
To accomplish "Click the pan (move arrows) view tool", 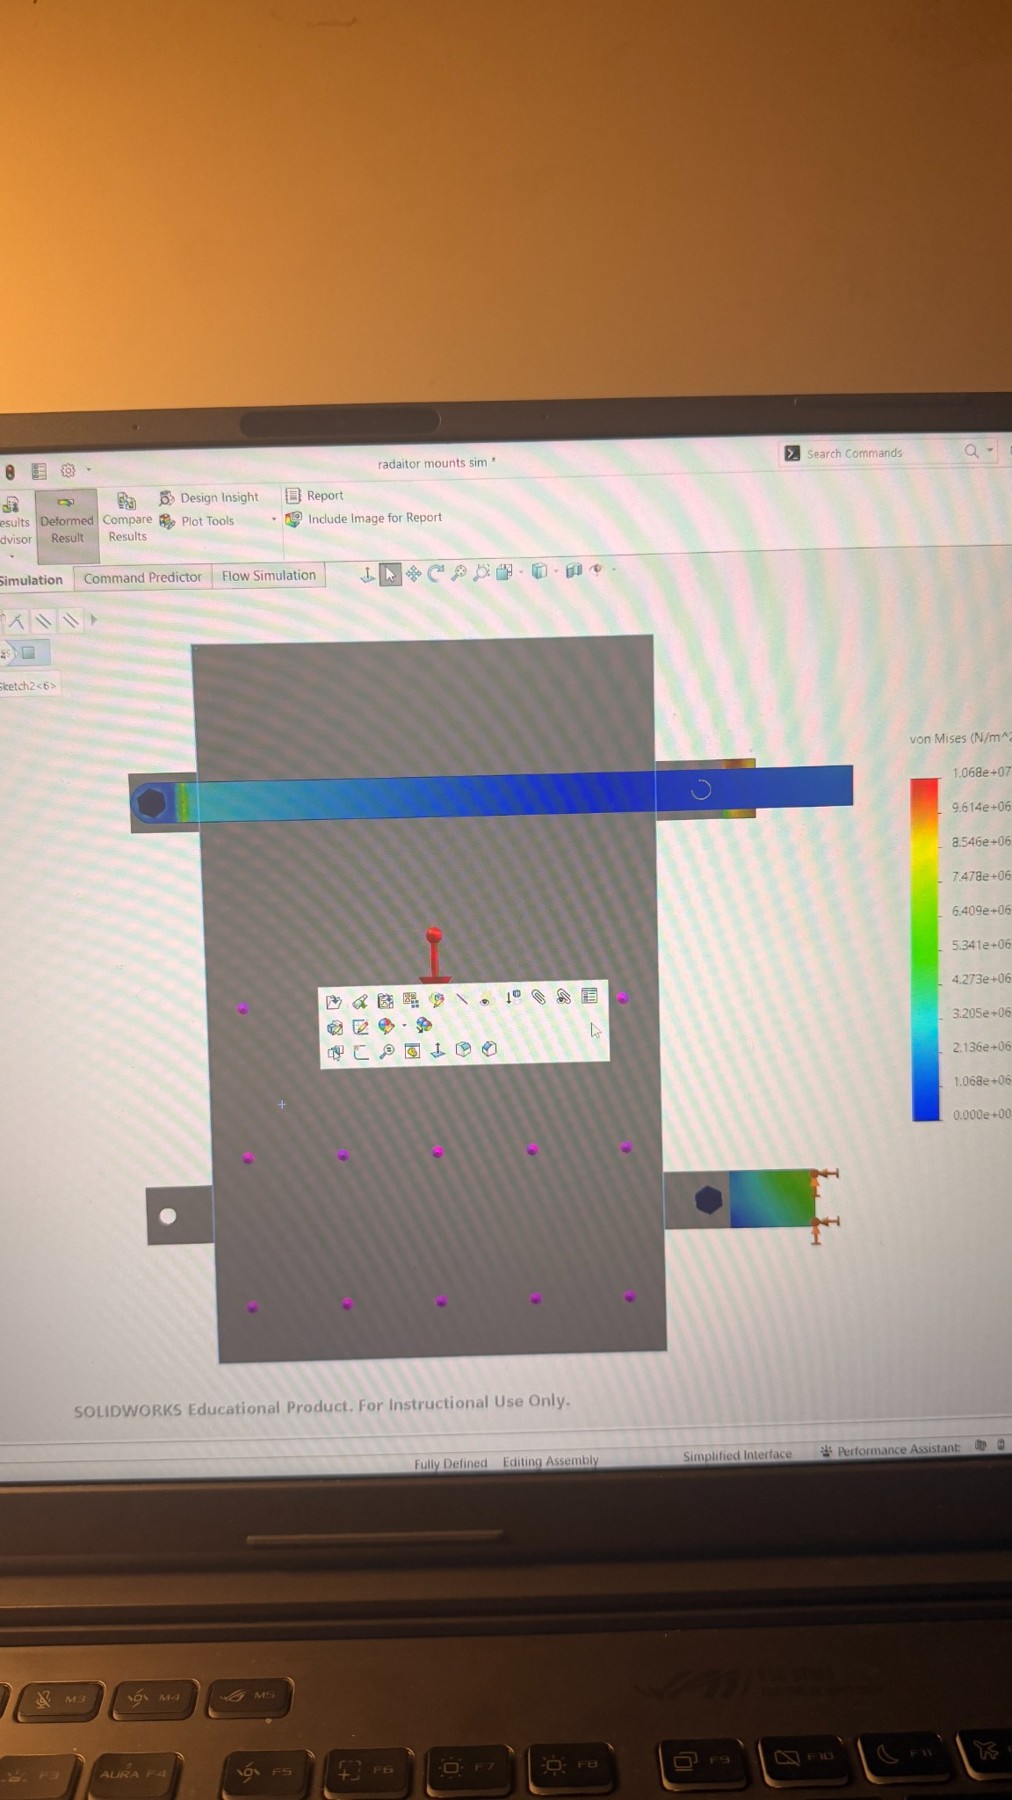I will click(x=413, y=574).
